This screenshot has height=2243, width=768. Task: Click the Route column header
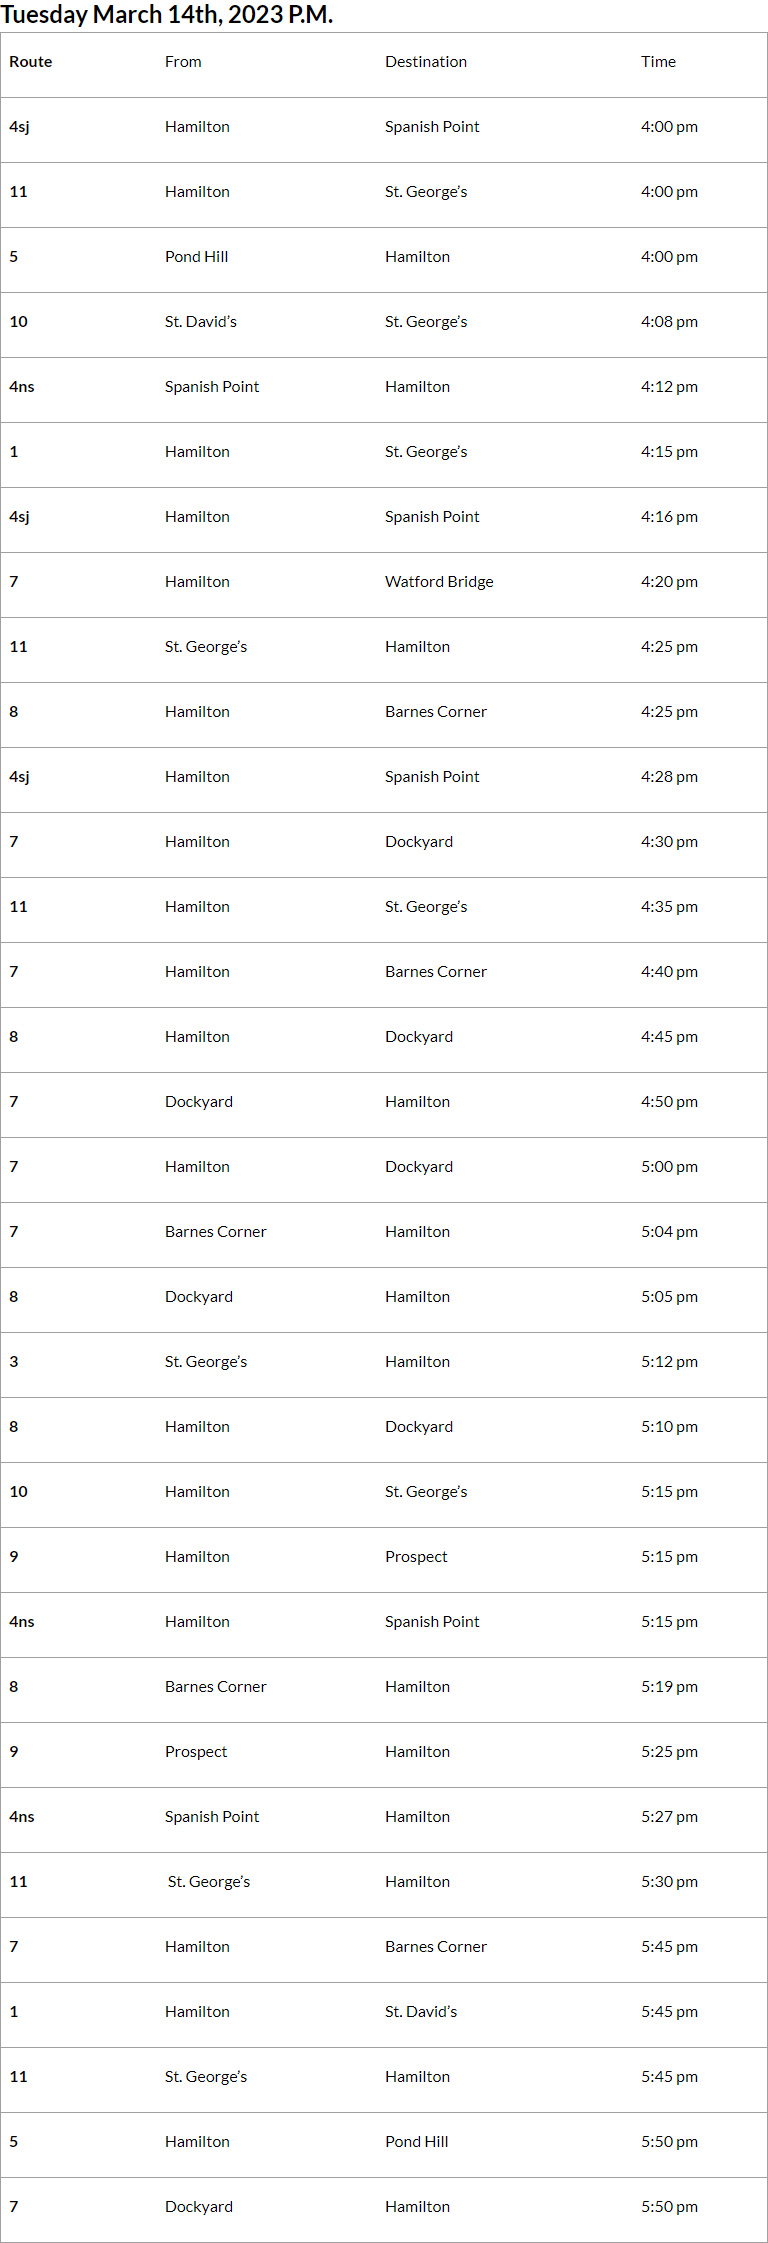coord(31,62)
